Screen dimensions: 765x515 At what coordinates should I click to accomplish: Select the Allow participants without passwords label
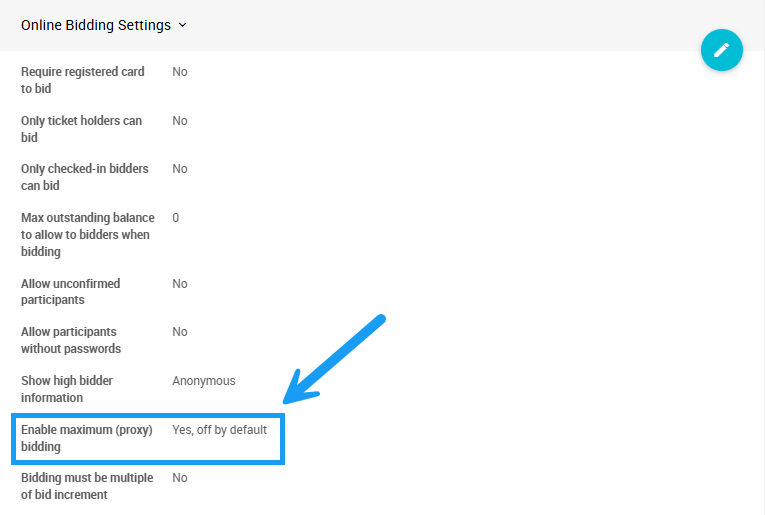(x=70, y=340)
